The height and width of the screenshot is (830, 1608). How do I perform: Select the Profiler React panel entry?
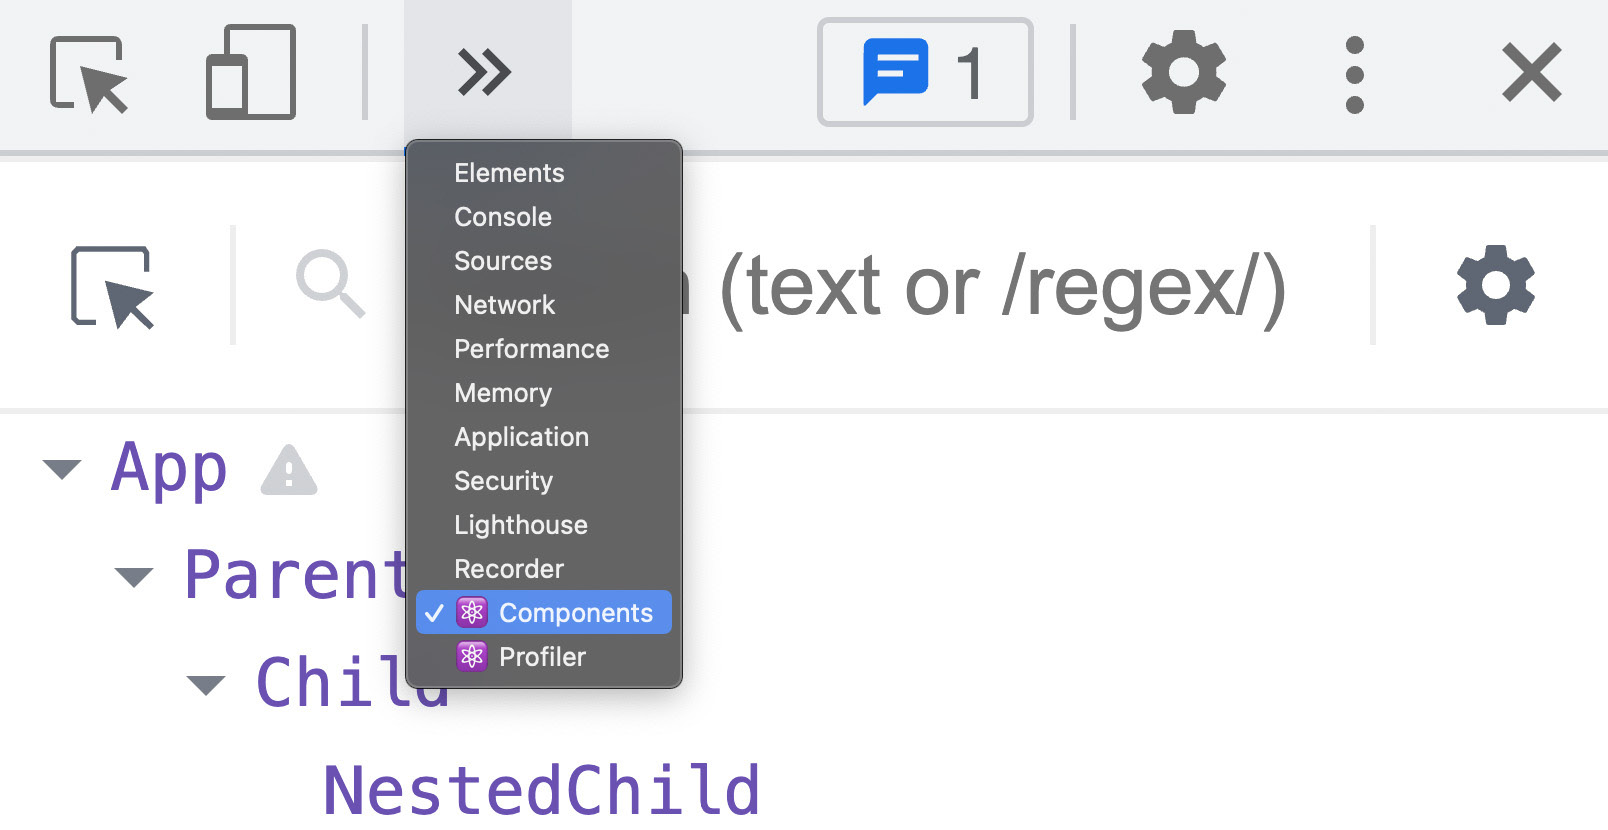click(543, 657)
